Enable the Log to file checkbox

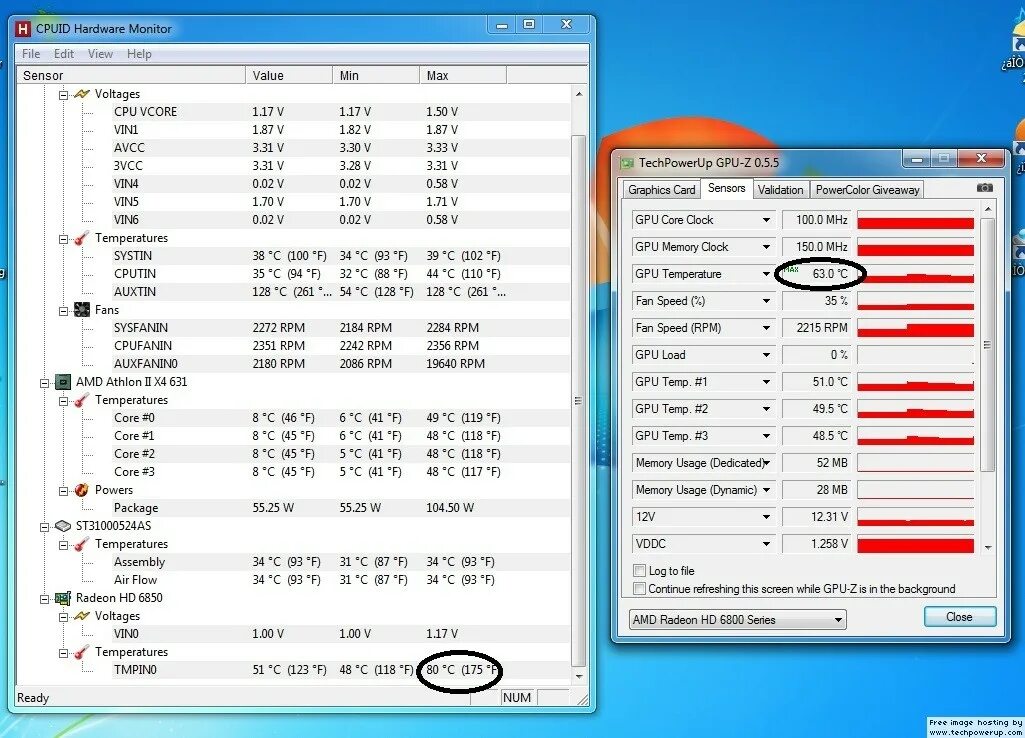point(639,571)
